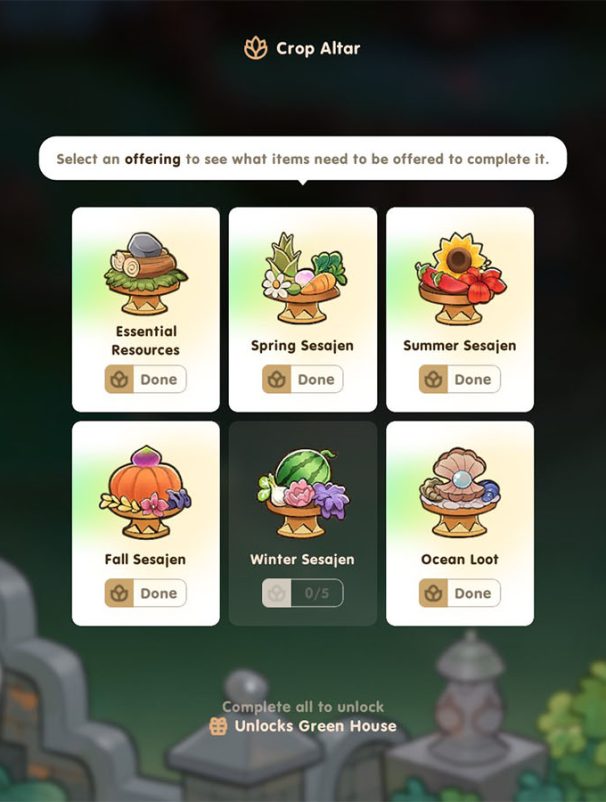
Task: Select the Summer Sesajen sunflower basket
Action: pos(460,279)
